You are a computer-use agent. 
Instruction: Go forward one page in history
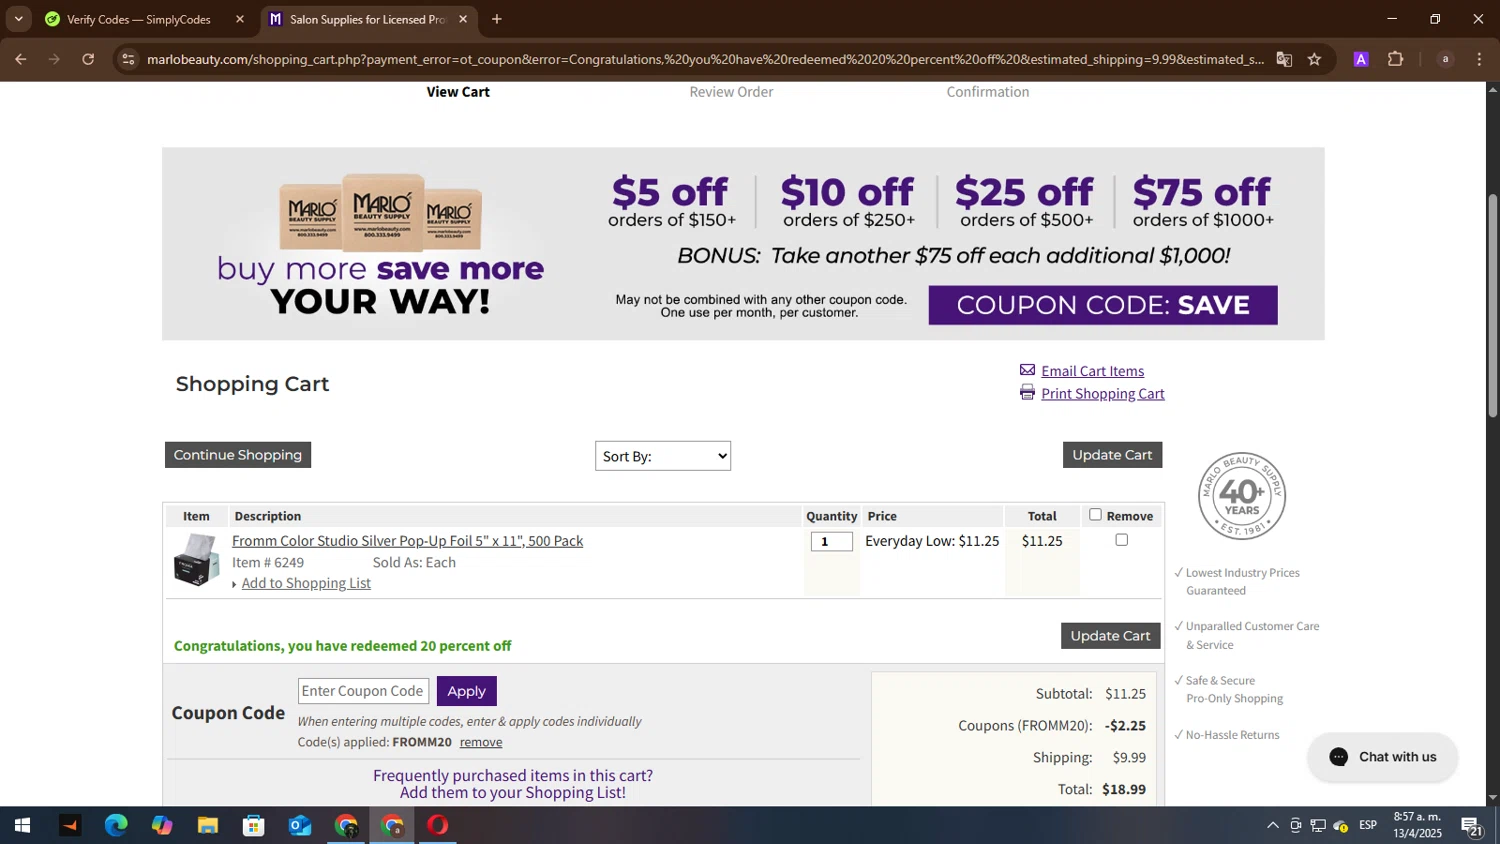pyautogui.click(x=54, y=59)
